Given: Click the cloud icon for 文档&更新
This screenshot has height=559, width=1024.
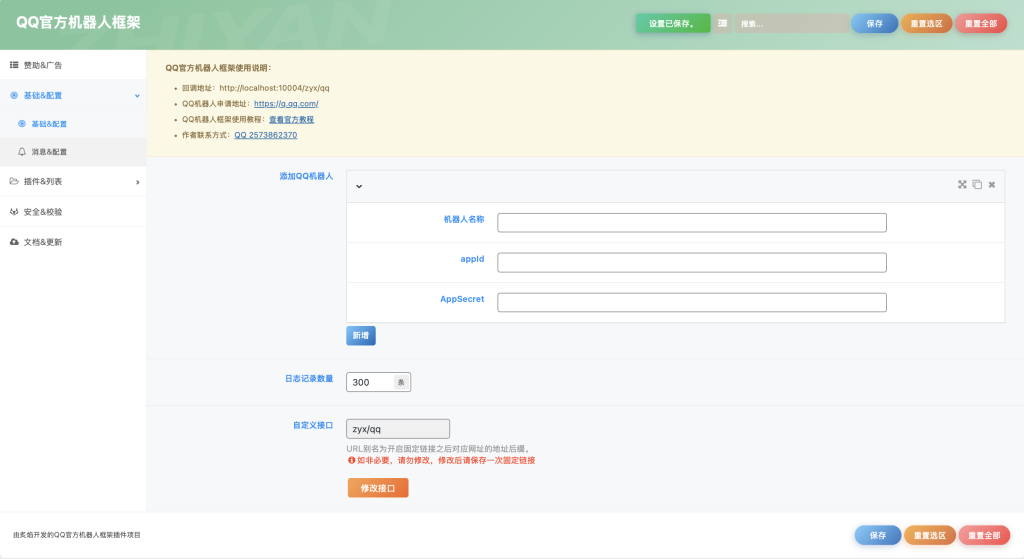Looking at the screenshot, I should [x=14, y=242].
